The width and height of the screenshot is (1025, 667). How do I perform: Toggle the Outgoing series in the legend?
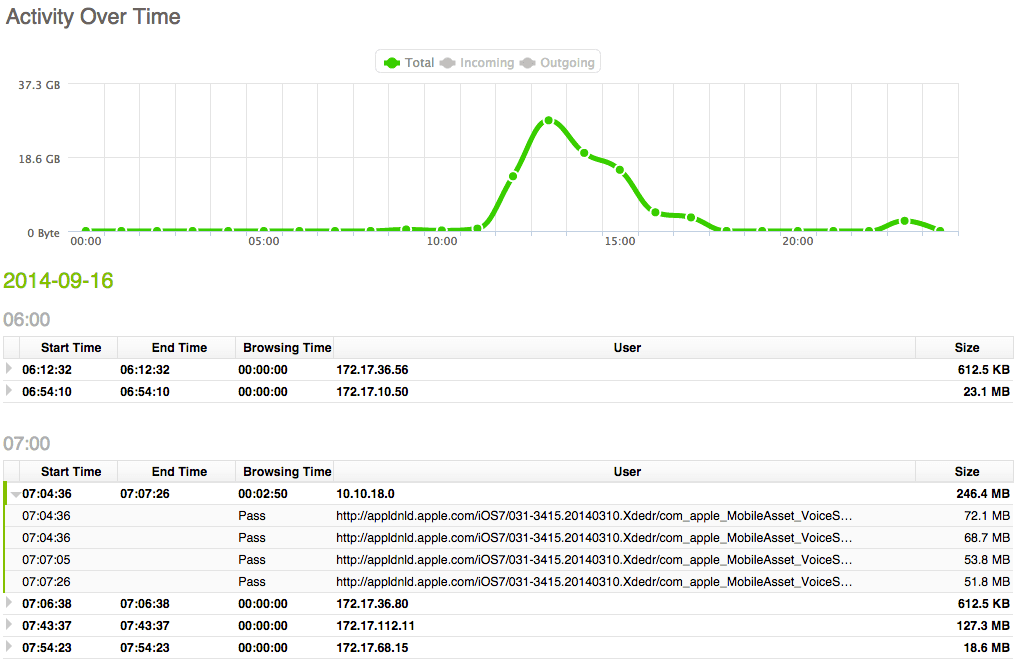tap(558, 63)
